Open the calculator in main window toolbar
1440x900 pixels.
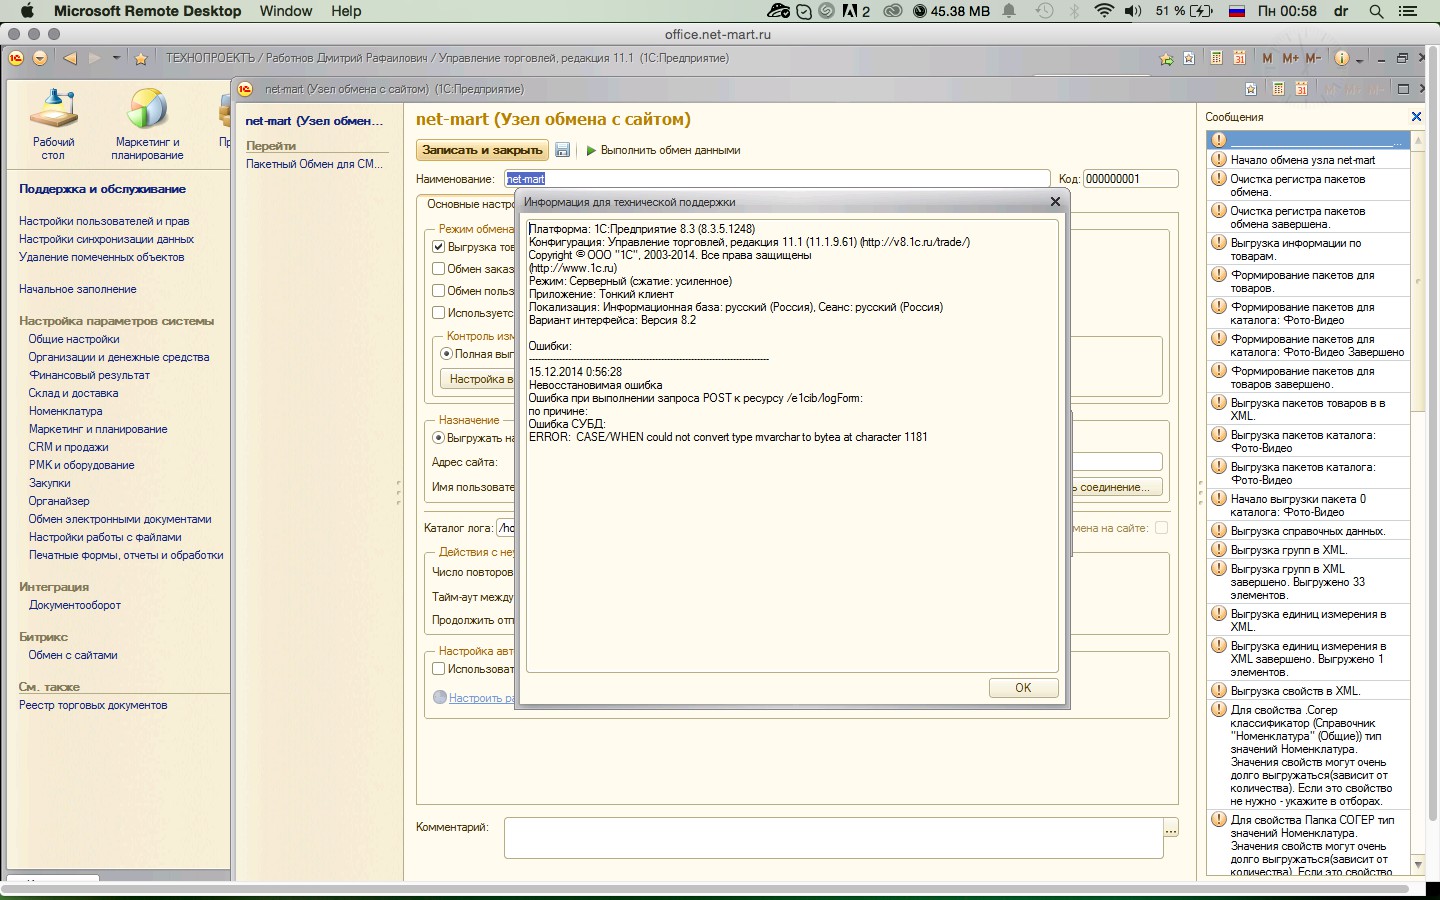(x=1216, y=58)
